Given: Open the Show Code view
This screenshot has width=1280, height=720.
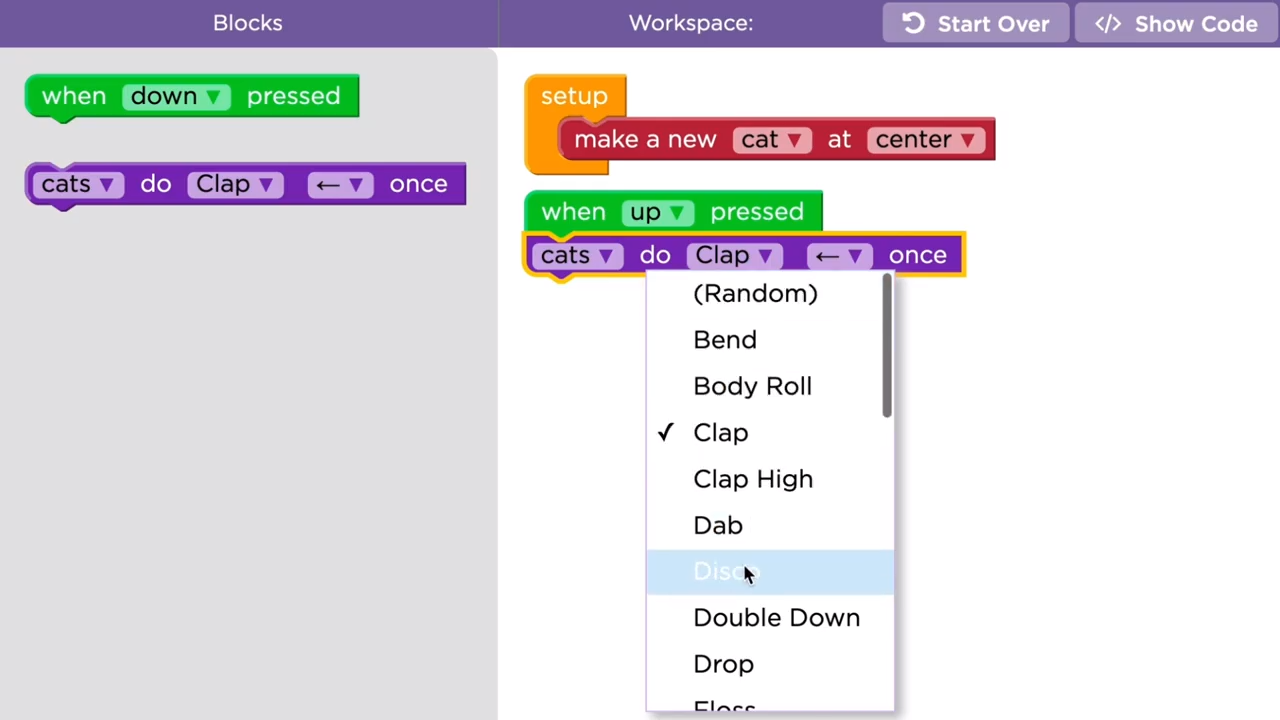Looking at the screenshot, I should pos(1176,24).
